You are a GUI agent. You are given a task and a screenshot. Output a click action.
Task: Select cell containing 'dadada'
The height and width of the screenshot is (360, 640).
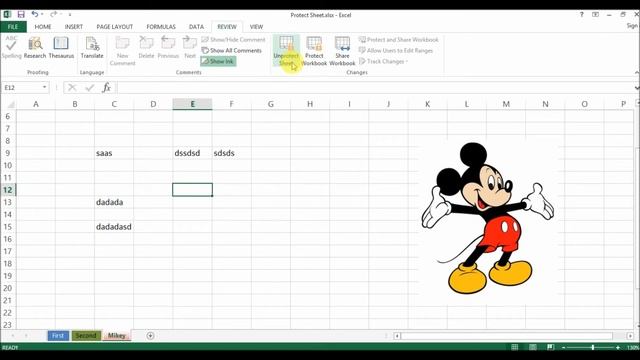(x=114, y=202)
